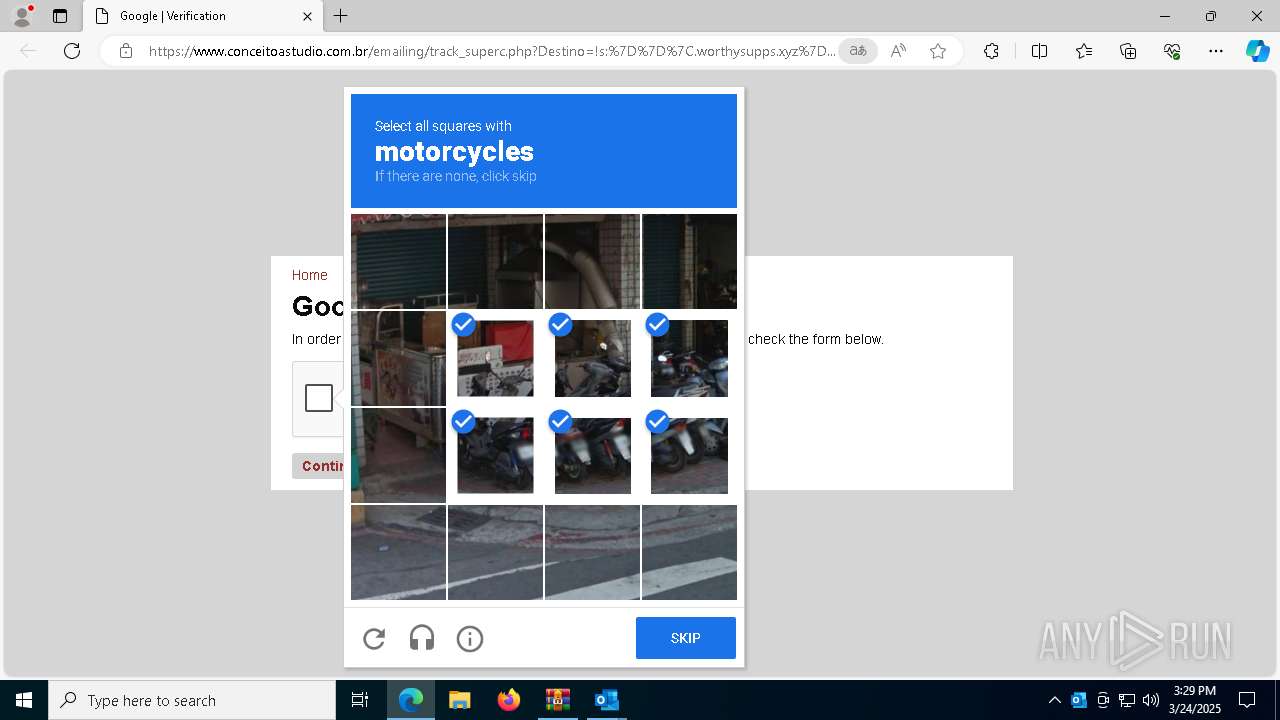Open a new browser tab
Screen dimensions: 1280x720
(341, 16)
